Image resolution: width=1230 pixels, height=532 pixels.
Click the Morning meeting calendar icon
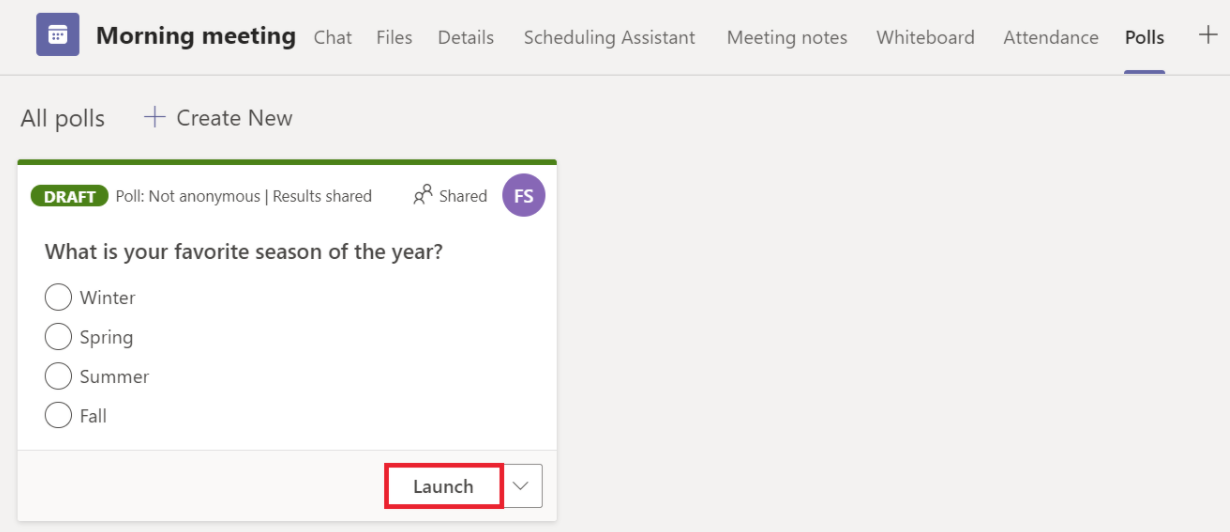pyautogui.click(x=58, y=35)
